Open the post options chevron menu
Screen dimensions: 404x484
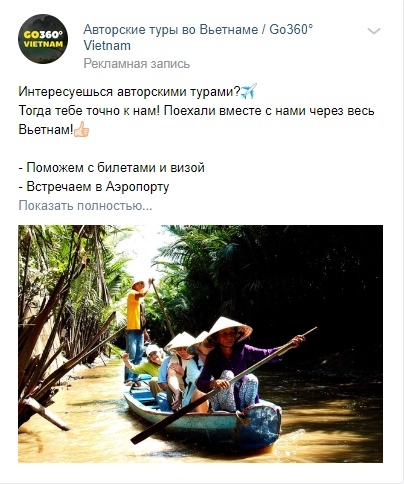(x=374, y=31)
